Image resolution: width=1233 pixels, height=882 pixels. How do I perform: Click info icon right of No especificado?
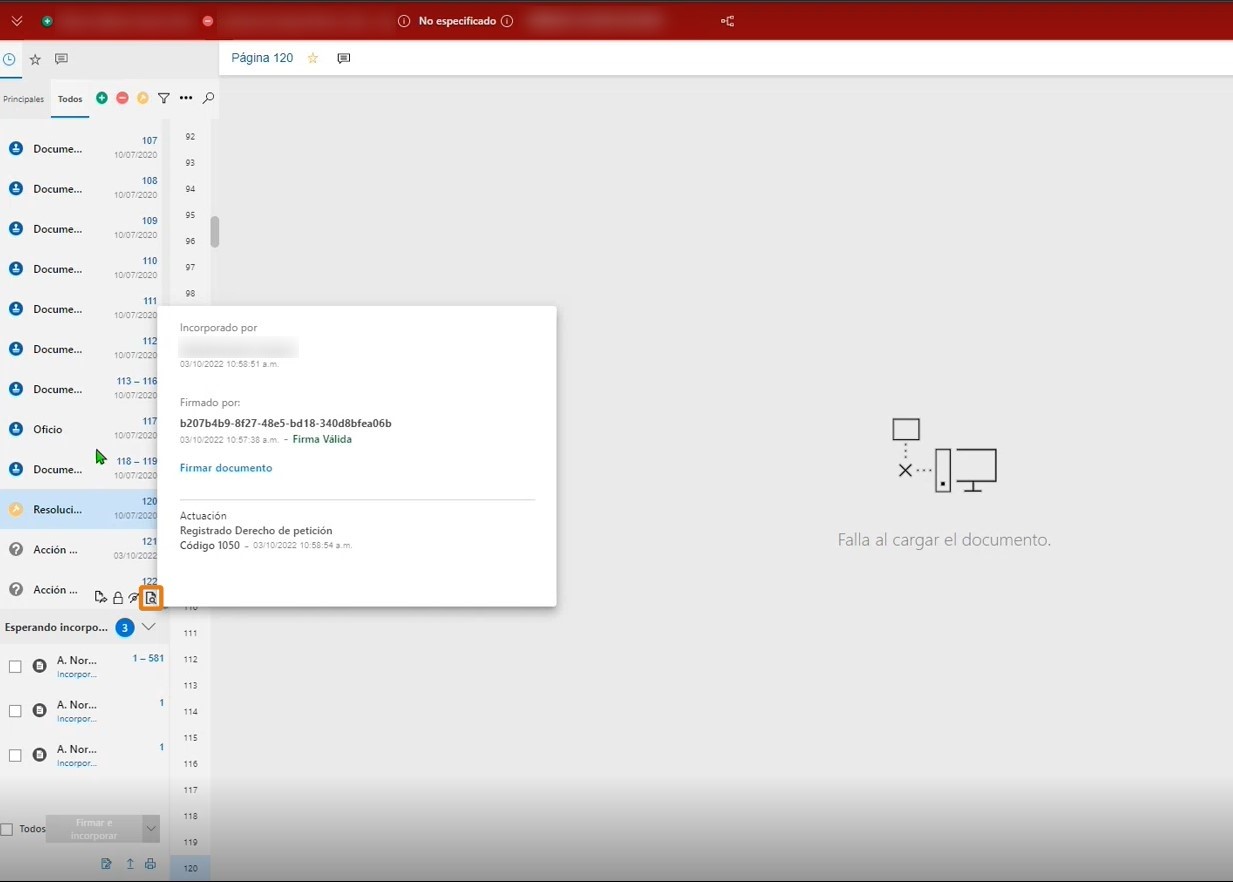507,21
